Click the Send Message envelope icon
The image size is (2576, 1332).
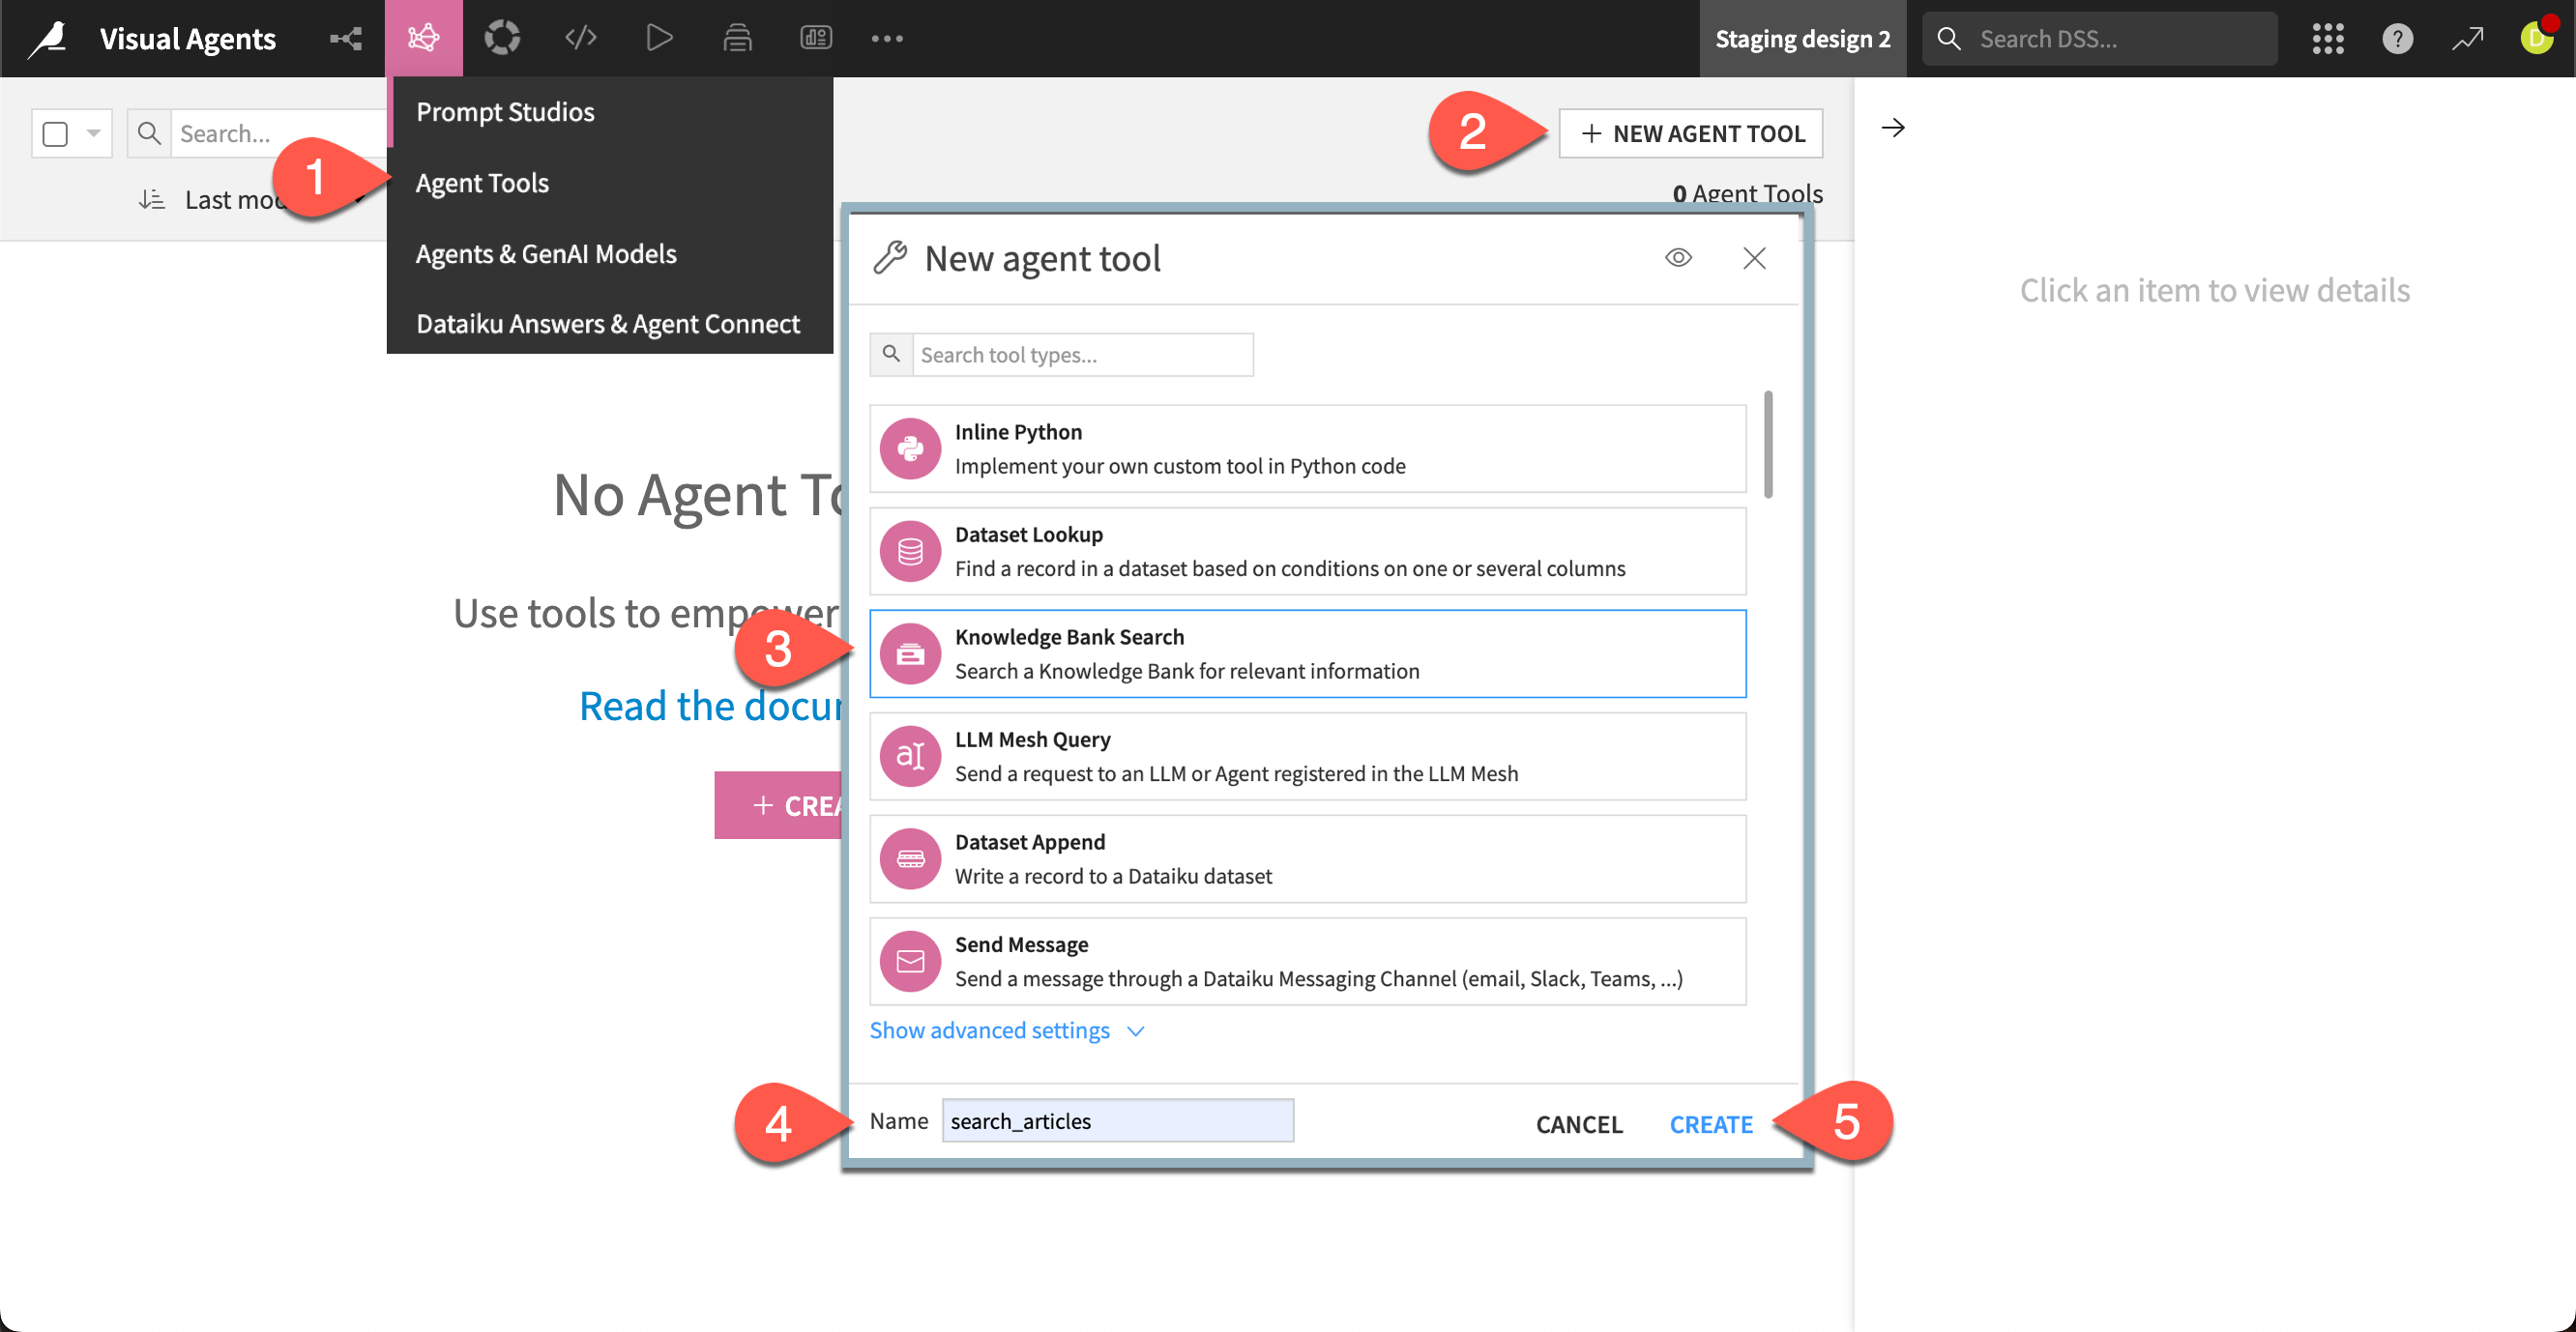point(910,961)
